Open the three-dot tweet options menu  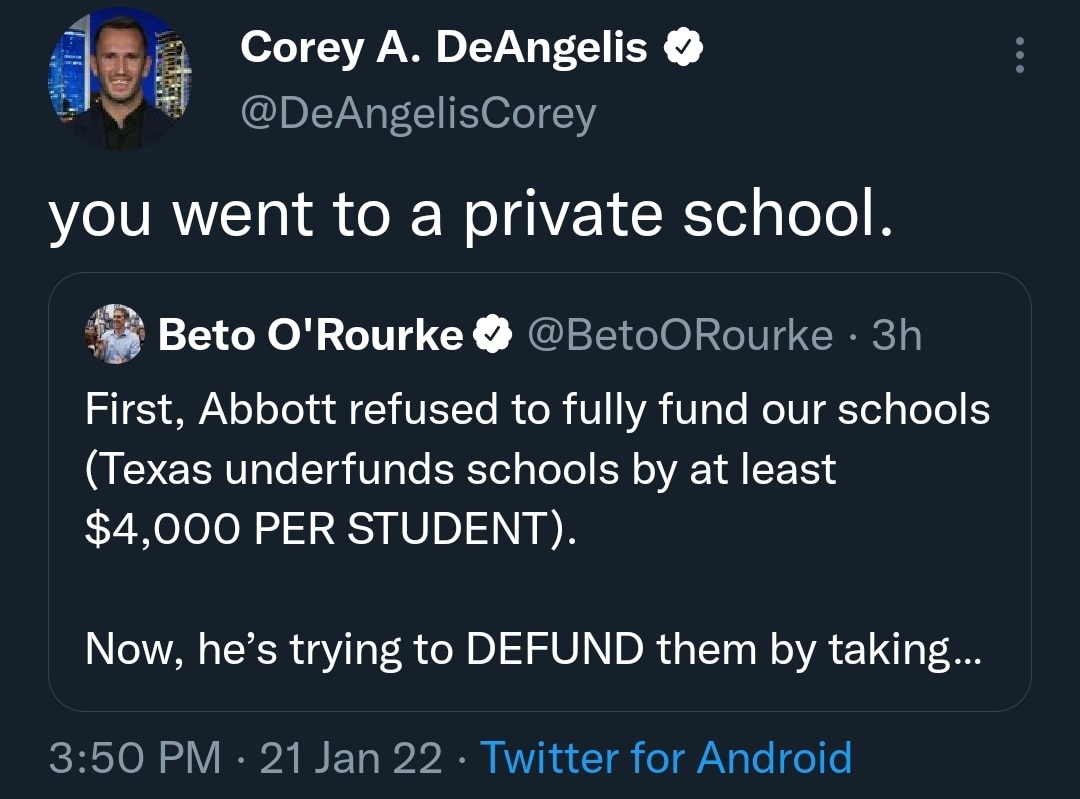(1019, 55)
